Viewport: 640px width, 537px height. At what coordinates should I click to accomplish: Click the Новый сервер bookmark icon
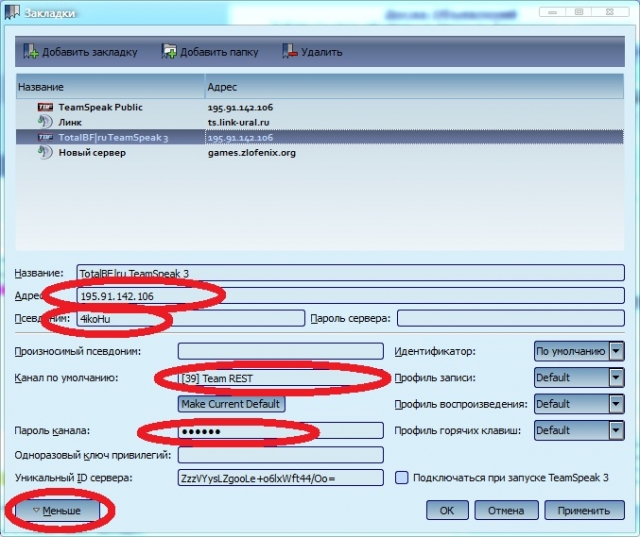tap(45, 152)
